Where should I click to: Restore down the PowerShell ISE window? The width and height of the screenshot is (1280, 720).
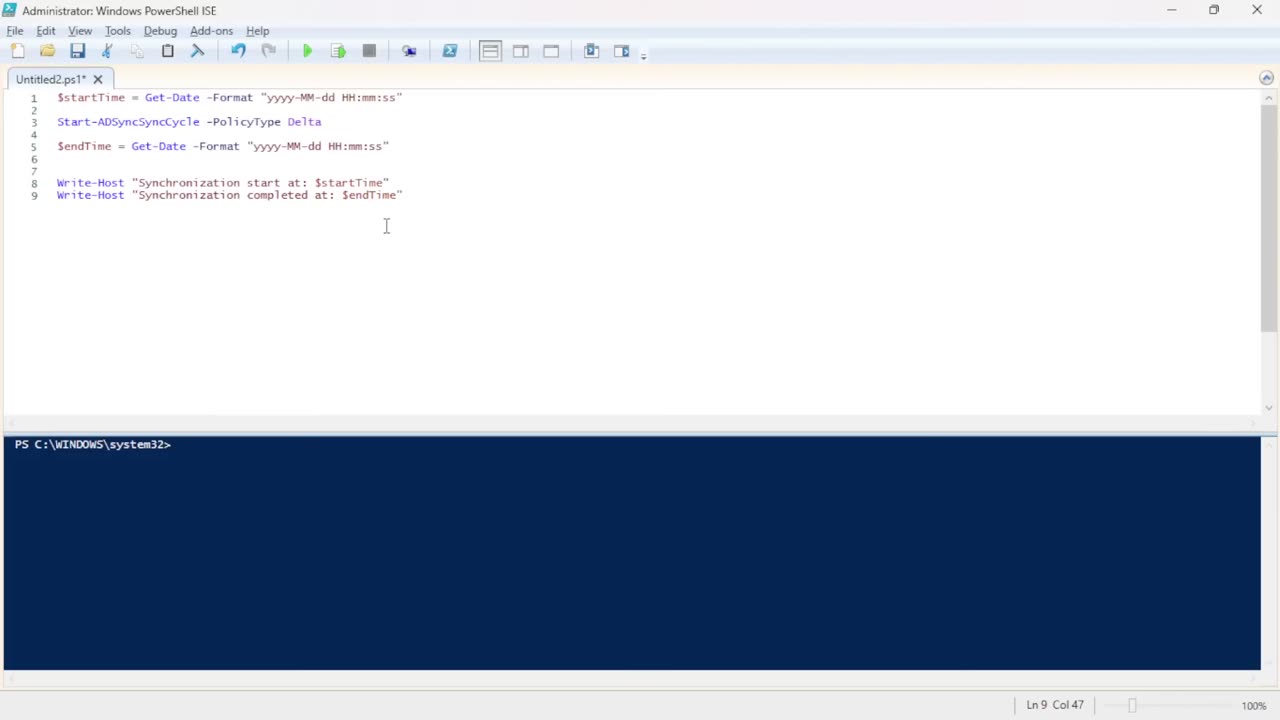(1214, 10)
